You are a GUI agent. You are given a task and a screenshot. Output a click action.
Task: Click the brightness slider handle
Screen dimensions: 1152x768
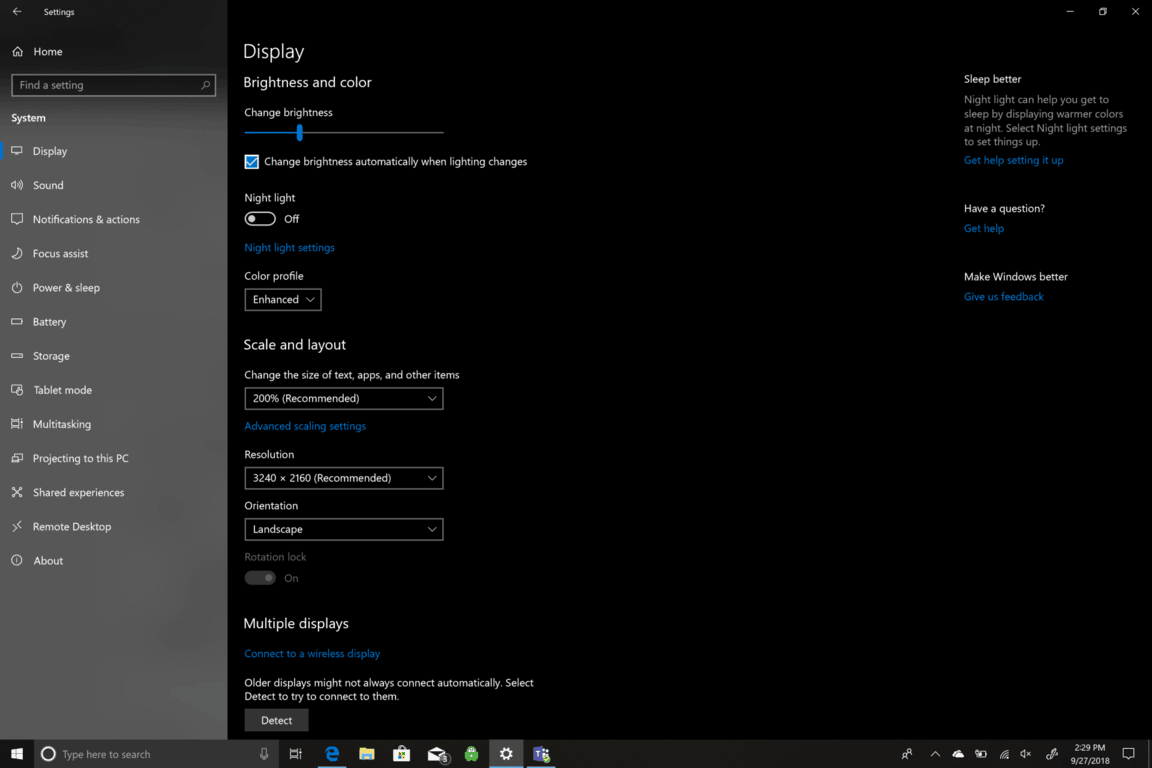coord(299,132)
